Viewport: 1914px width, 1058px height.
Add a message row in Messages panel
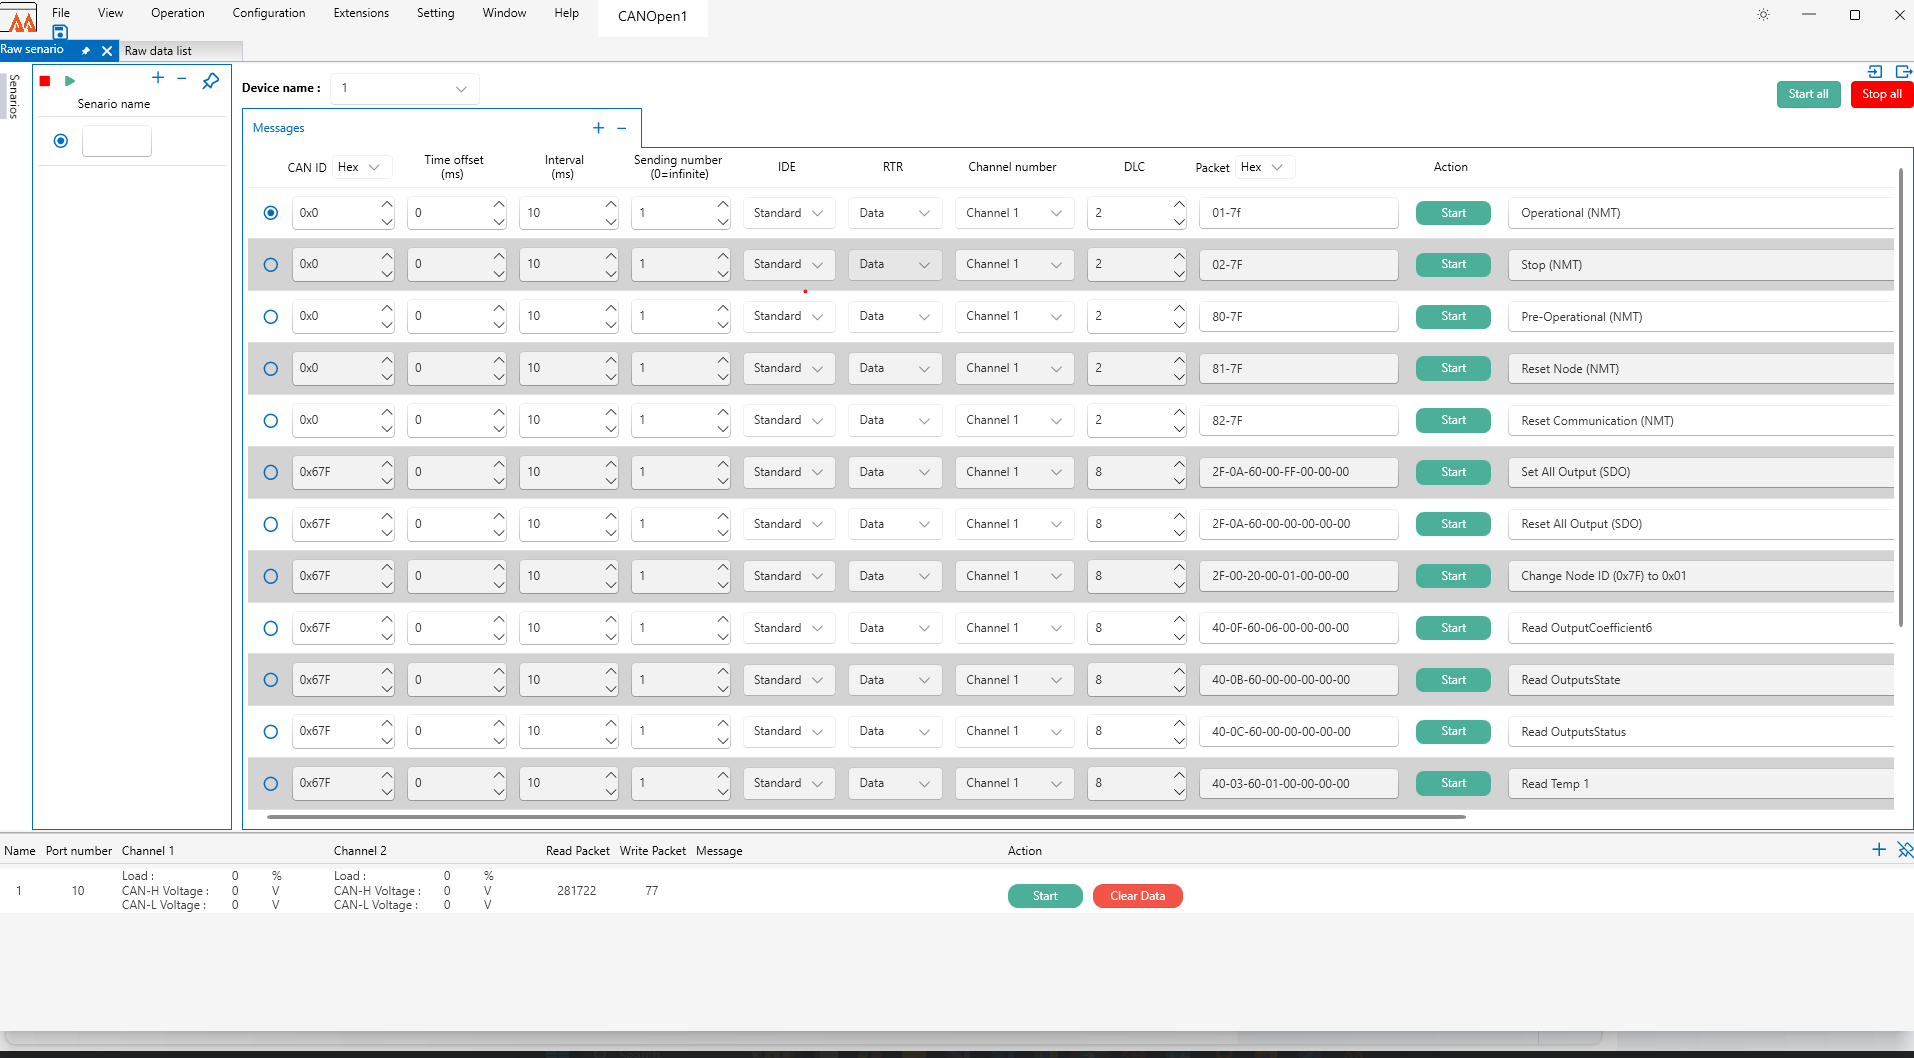coord(598,128)
